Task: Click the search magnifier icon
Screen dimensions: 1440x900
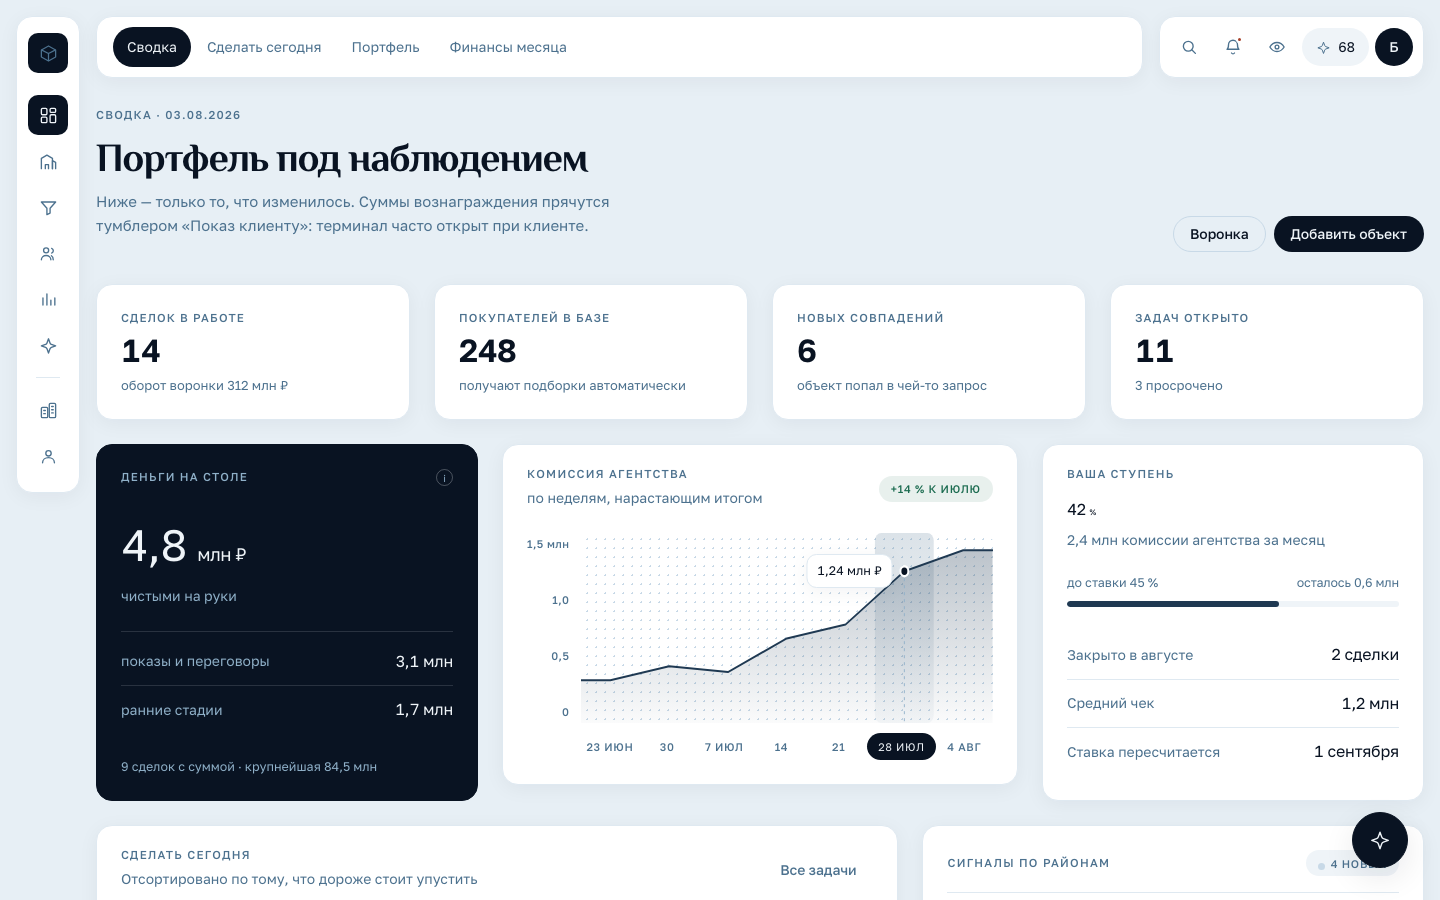Action: pos(1189,47)
